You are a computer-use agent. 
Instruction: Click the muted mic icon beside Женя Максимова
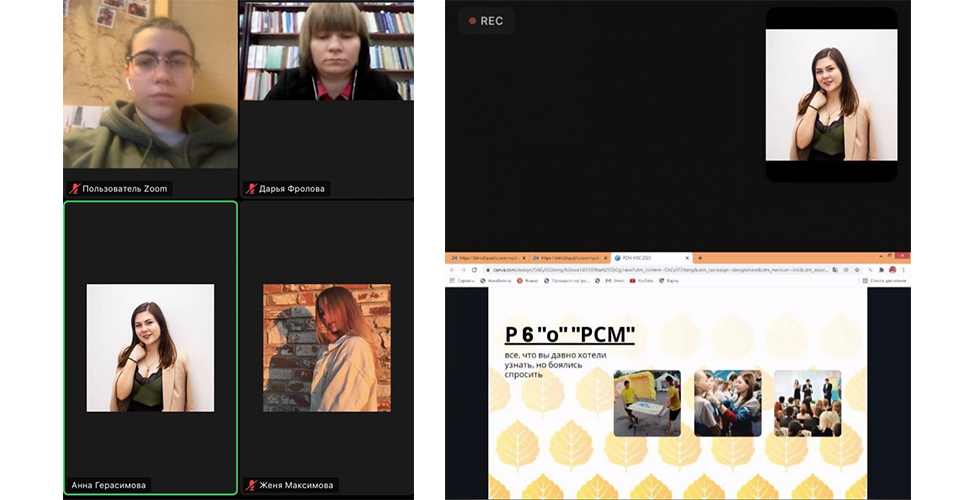[x=250, y=485]
